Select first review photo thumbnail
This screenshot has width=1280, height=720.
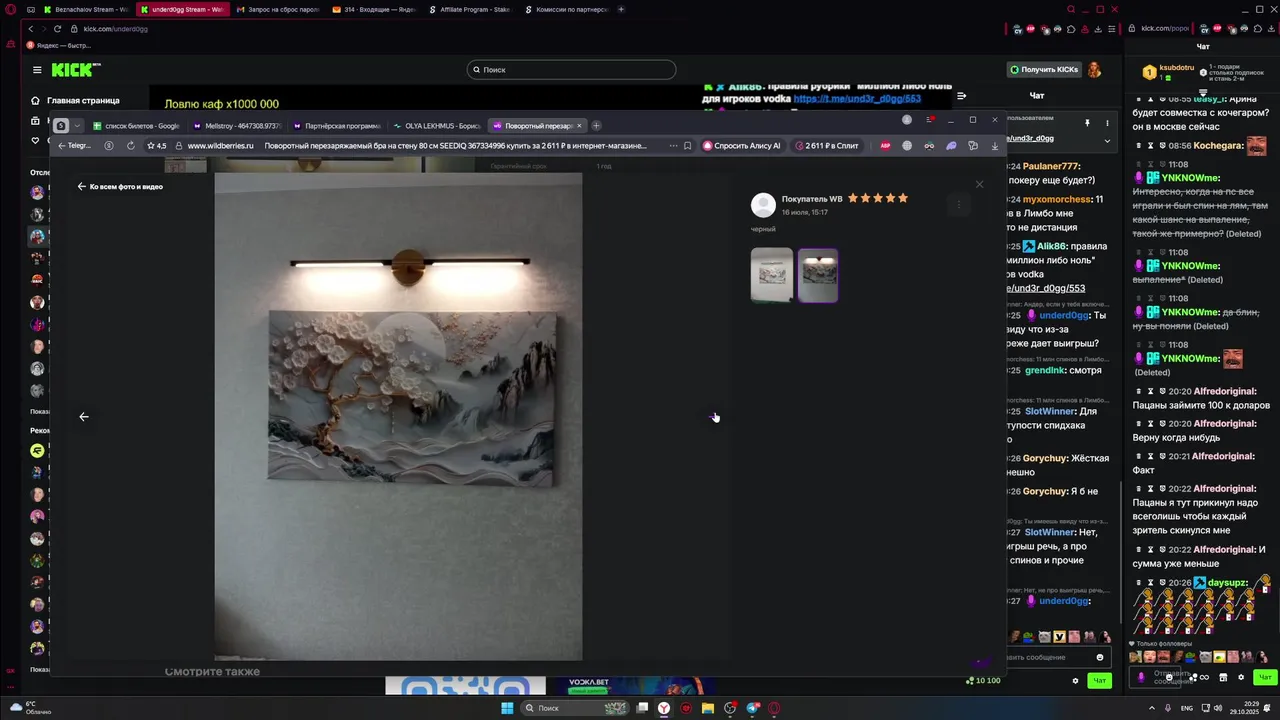coord(772,275)
